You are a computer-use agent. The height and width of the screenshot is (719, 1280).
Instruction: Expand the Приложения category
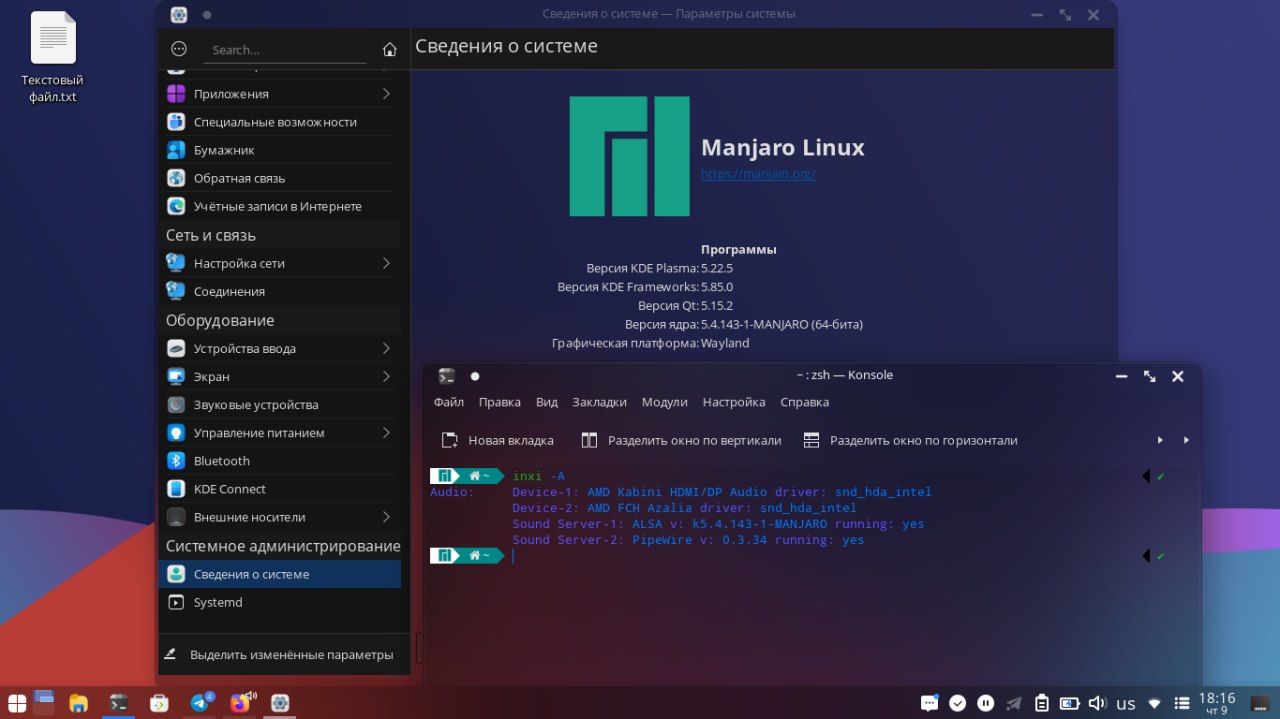pyautogui.click(x=279, y=94)
